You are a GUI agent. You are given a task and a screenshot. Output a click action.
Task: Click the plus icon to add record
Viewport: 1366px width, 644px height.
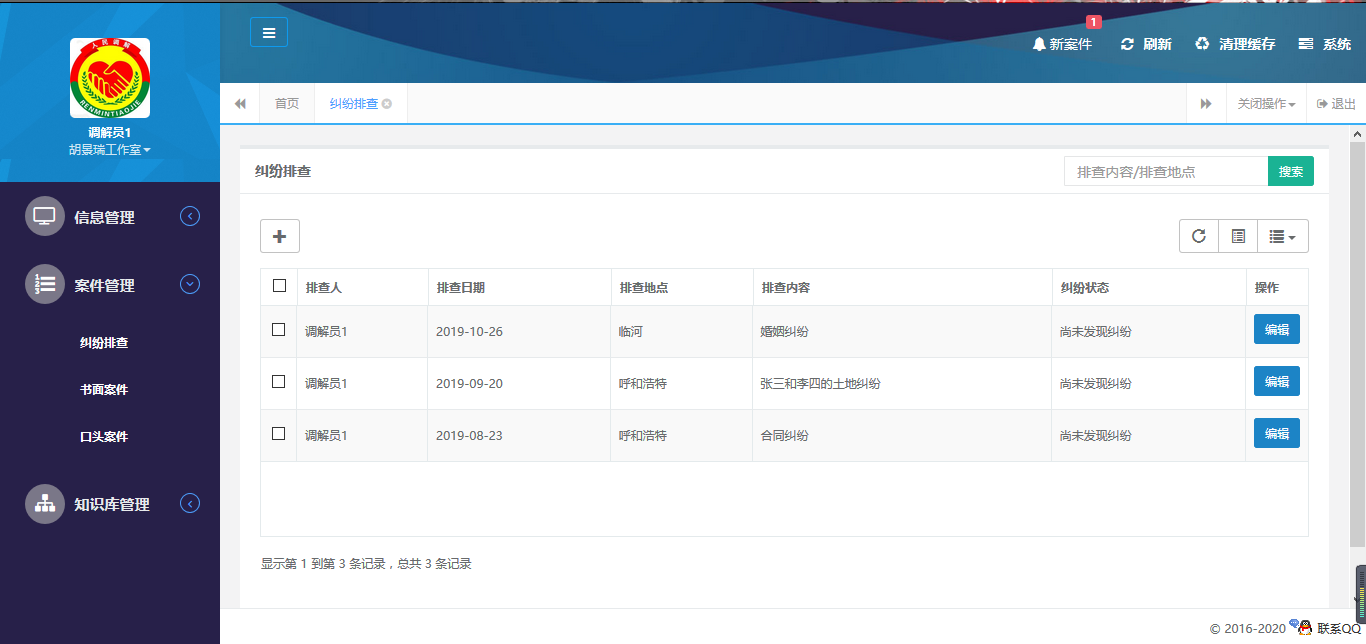(280, 236)
